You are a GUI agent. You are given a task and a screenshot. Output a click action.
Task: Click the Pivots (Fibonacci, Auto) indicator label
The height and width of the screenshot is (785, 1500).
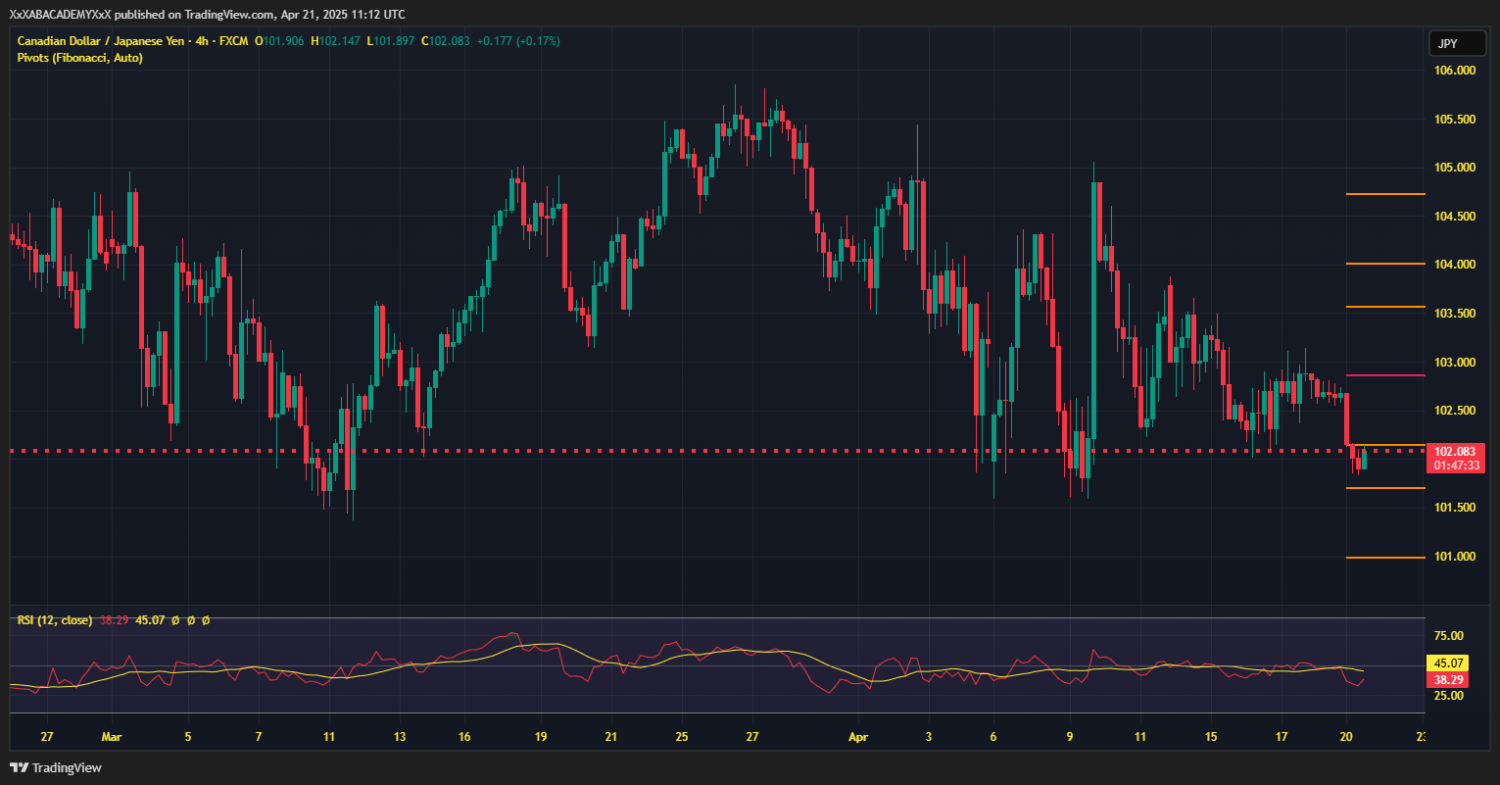[x=80, y=58]
